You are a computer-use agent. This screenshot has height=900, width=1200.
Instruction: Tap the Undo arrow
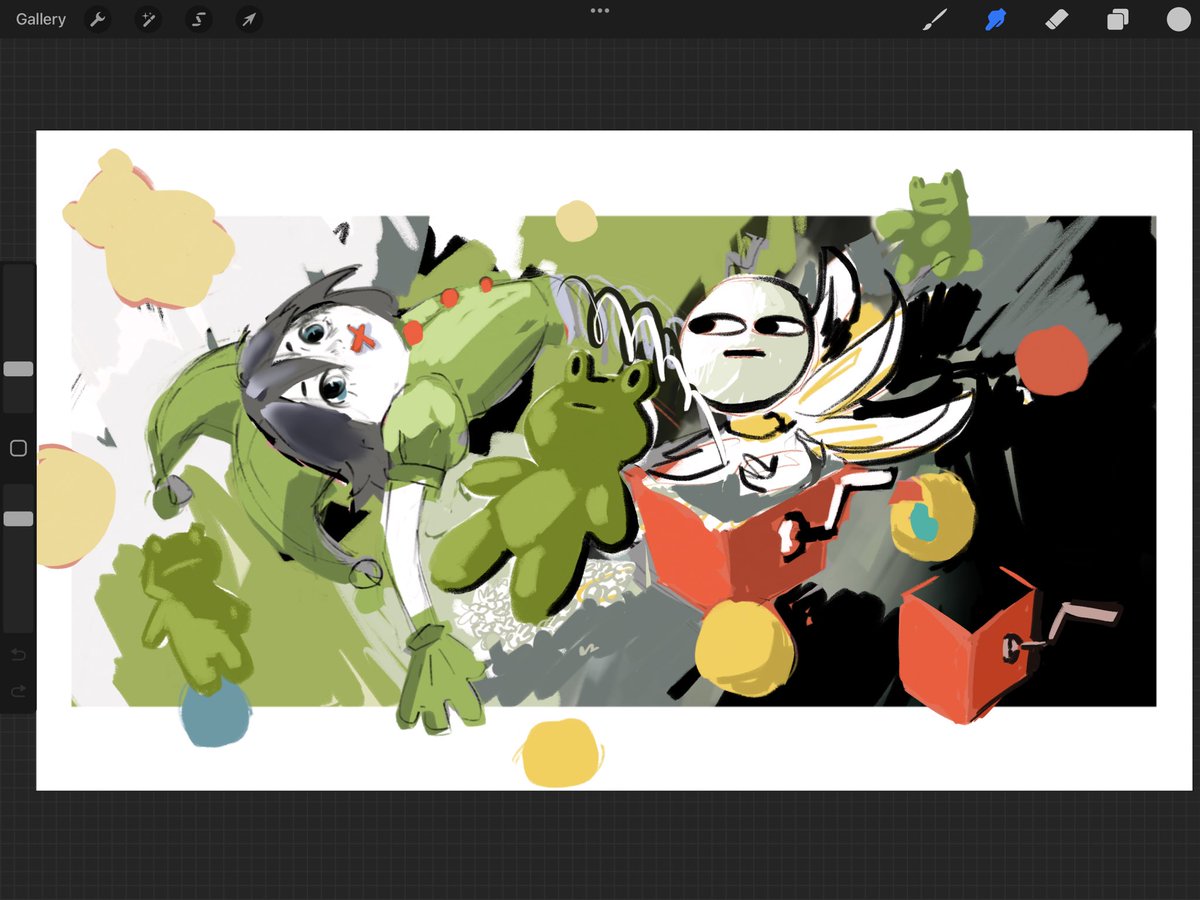18,655
